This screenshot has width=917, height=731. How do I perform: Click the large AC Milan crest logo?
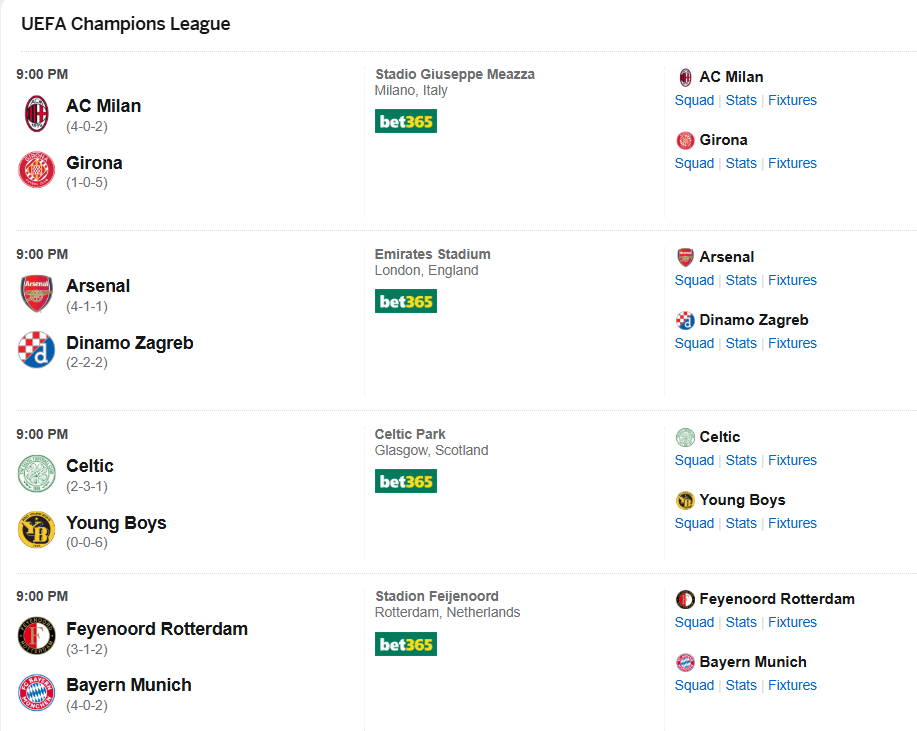tap(36, 113)
